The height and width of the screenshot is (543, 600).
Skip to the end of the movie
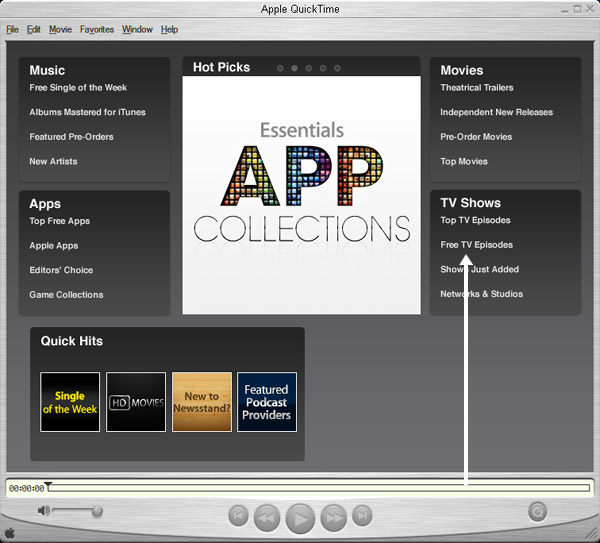point(362,515)
